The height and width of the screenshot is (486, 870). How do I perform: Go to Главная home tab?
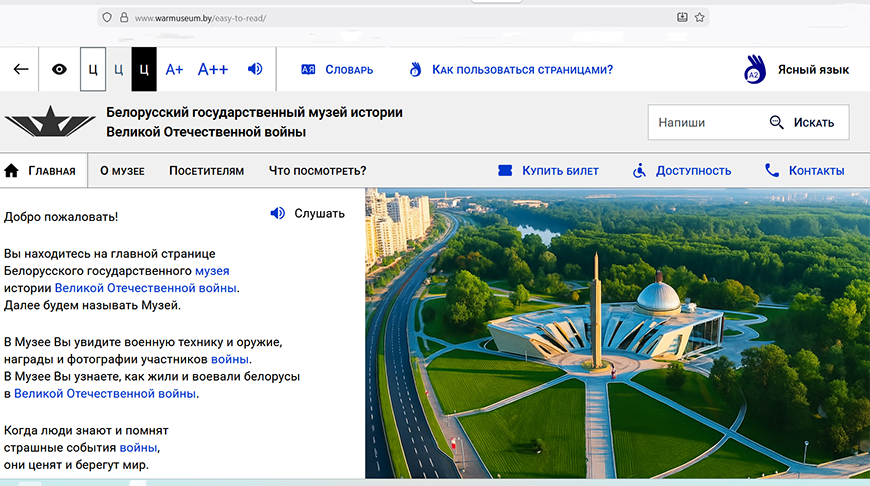coord(41,171)
